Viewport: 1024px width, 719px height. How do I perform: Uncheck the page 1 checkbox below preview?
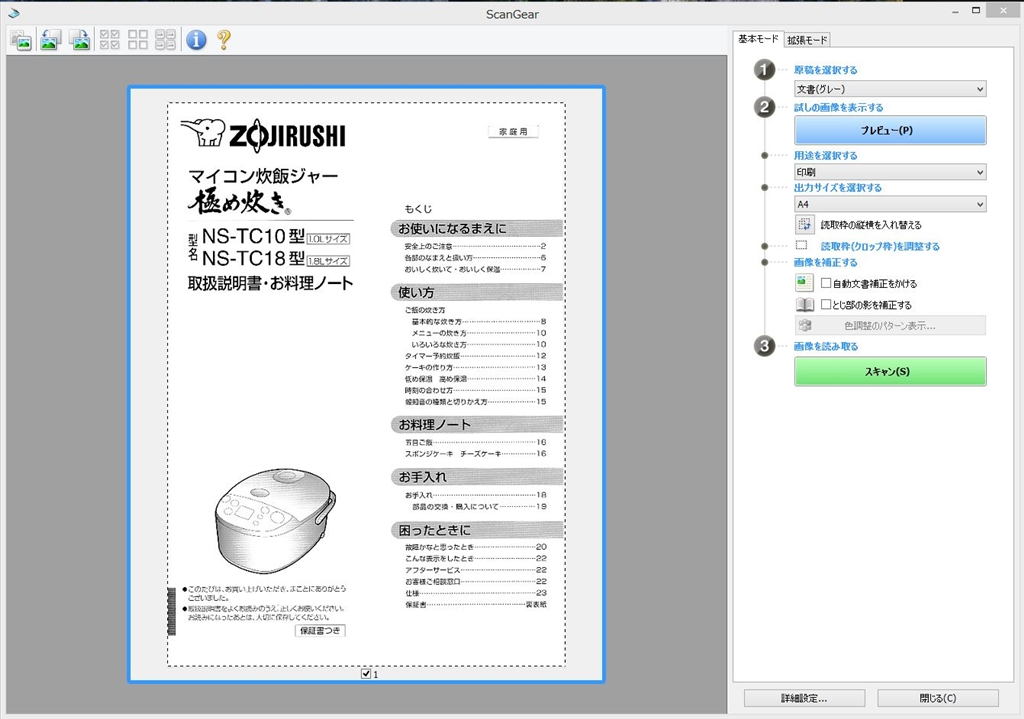coord(366,673)
